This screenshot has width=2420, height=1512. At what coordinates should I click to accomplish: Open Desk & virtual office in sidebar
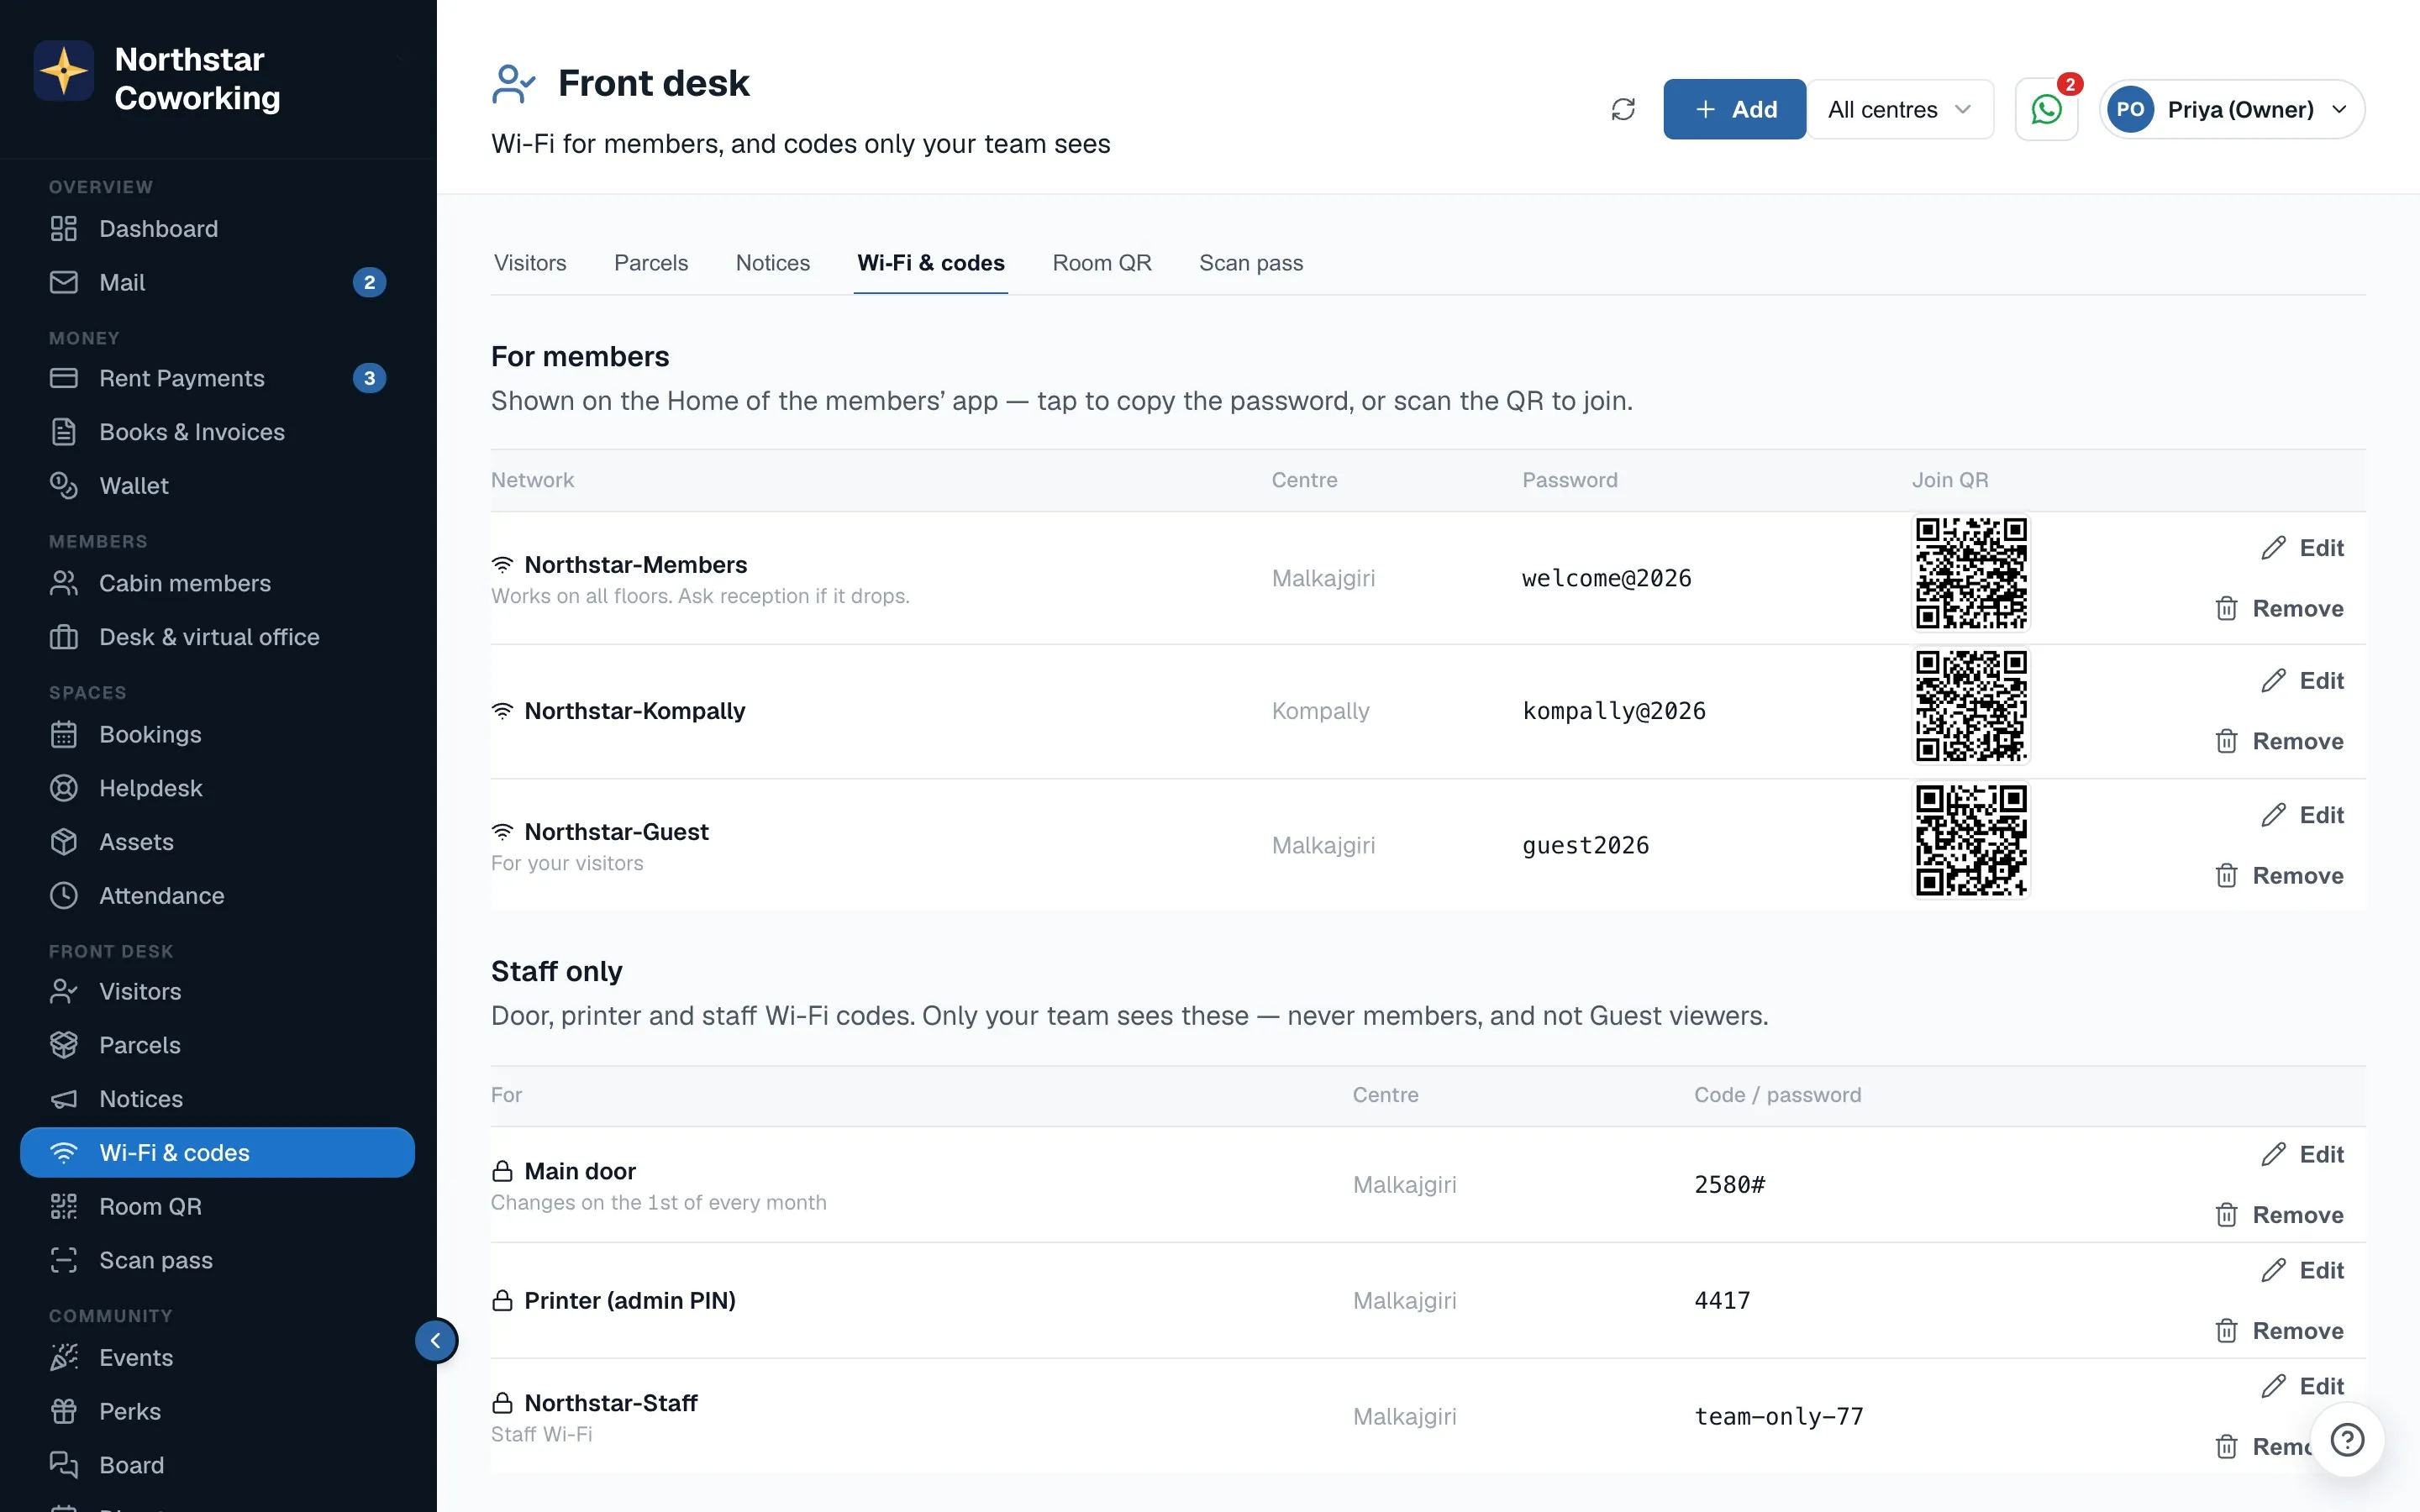point(217,637)
